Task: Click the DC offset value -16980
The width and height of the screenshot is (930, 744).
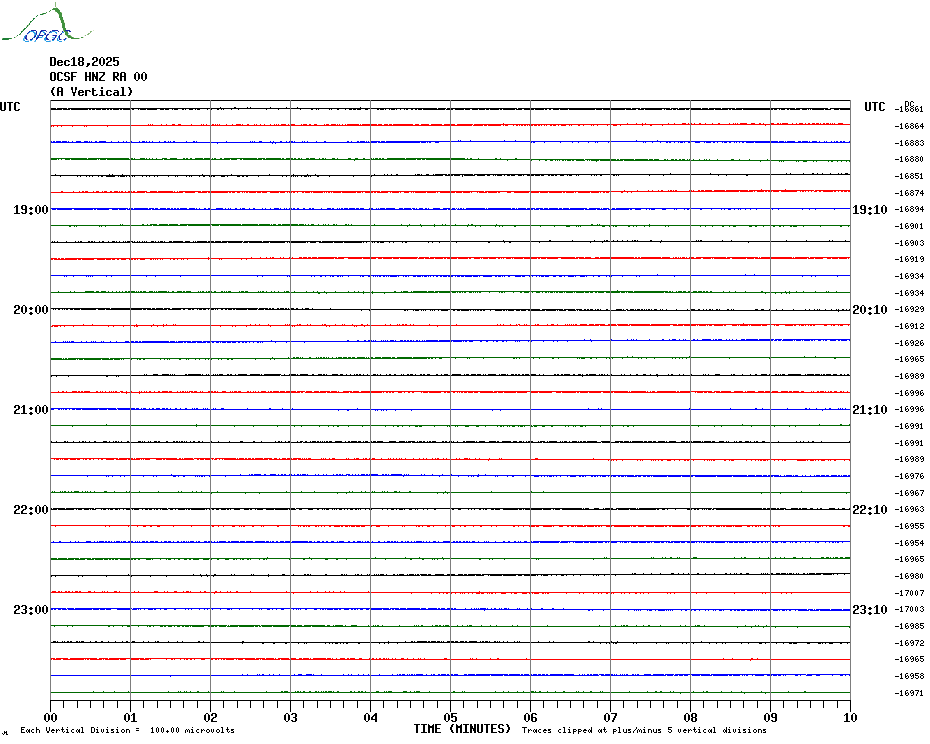Action: [x=909, y=576]
